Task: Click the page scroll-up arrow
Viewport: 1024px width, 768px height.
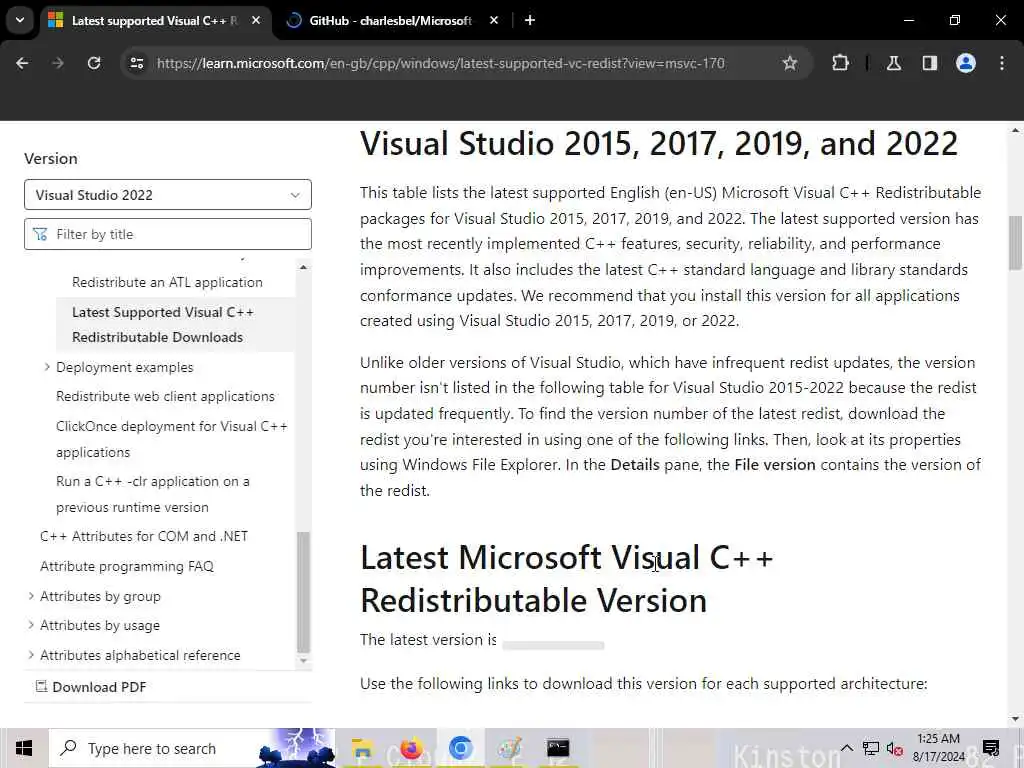Action: pyautogui.click(x=1015, y=131)
